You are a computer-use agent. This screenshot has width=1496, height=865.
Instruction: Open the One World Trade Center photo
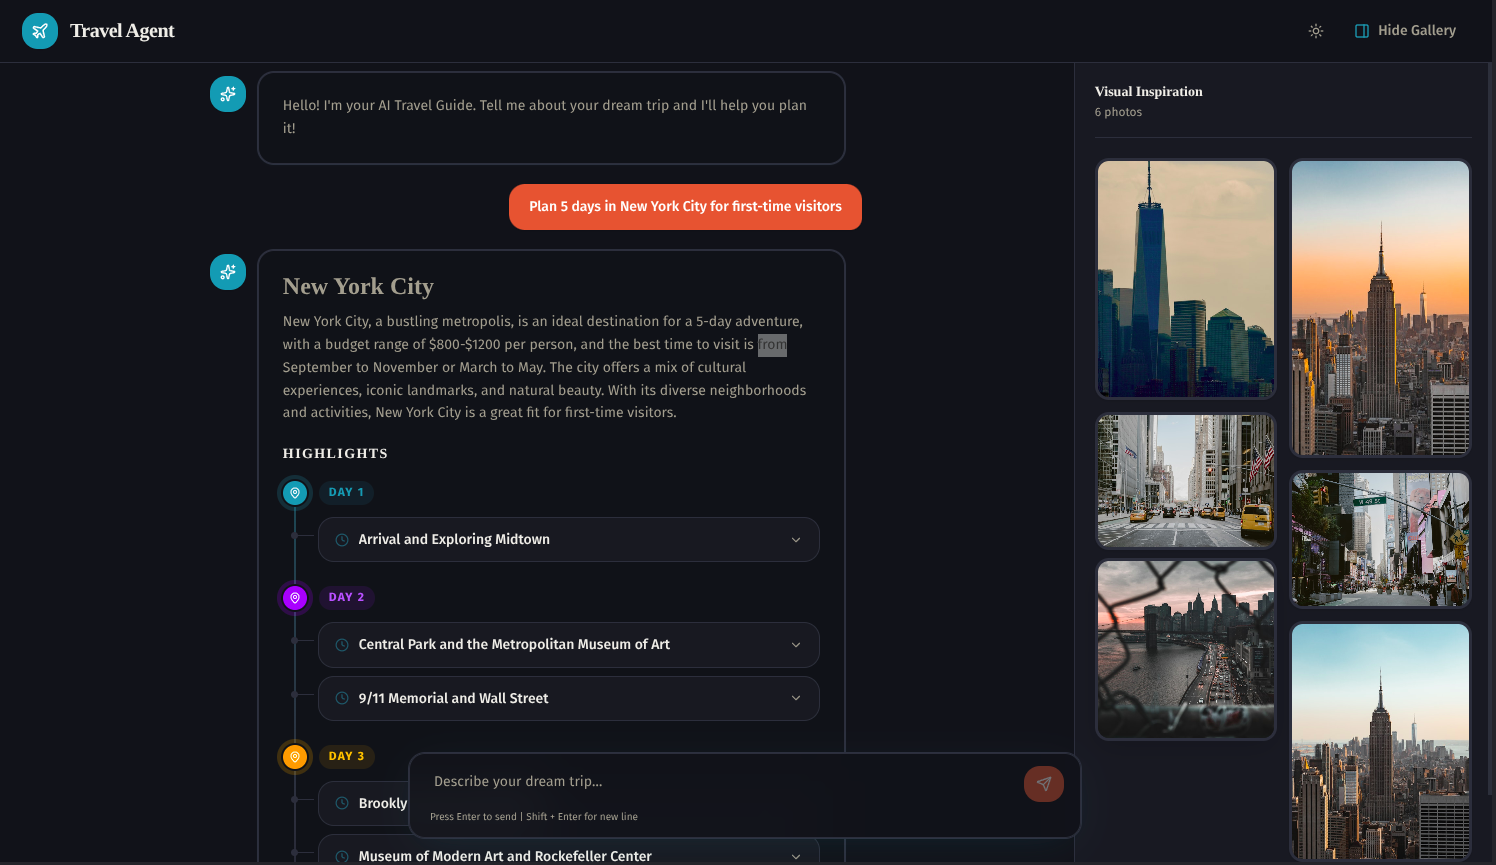pyautogui.click(x=1185, y=279)
